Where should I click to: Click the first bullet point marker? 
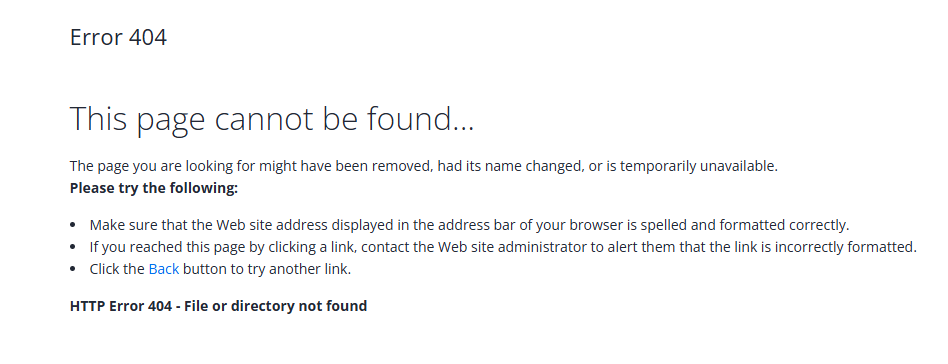pyautogui.click(x=73, y=225)
